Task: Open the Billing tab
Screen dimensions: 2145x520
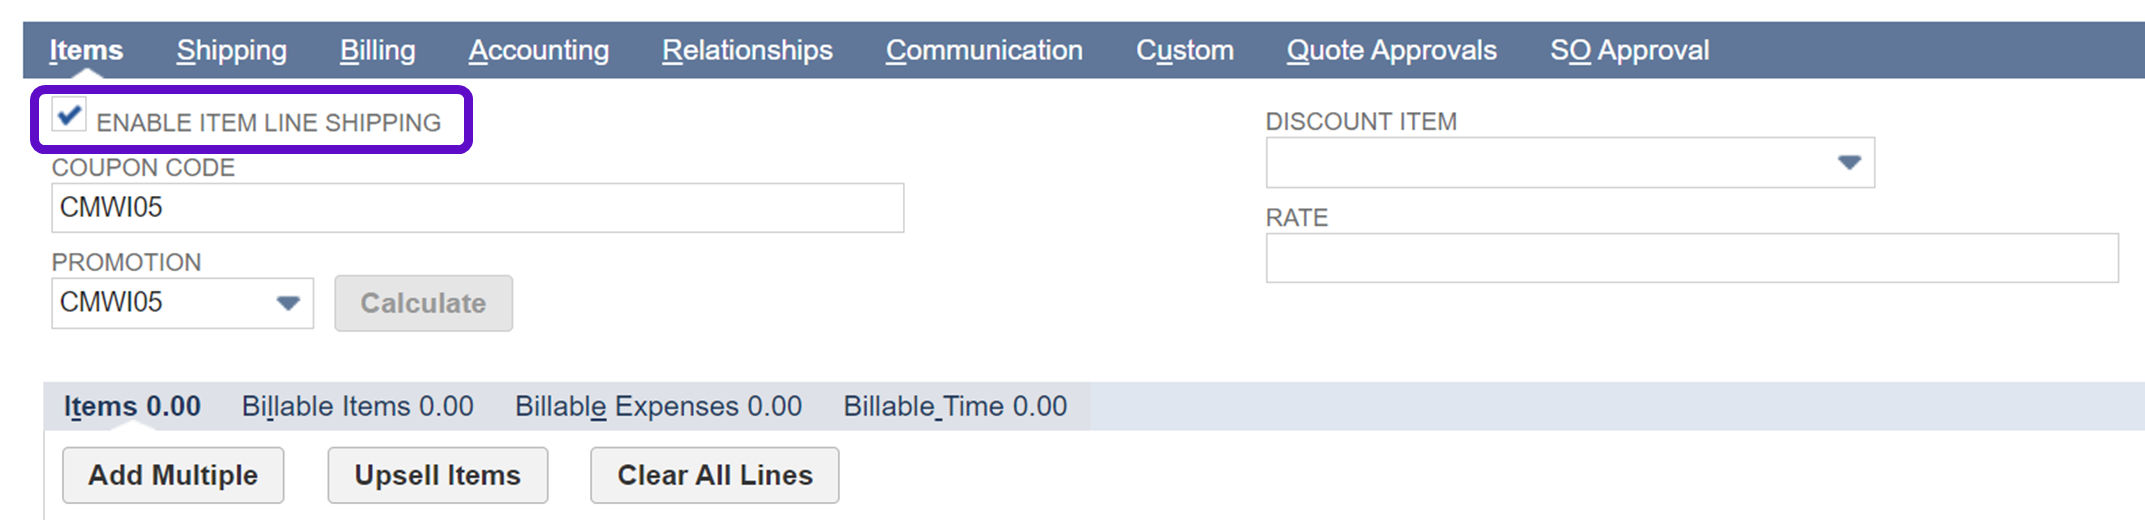Action: click(377, 50)
